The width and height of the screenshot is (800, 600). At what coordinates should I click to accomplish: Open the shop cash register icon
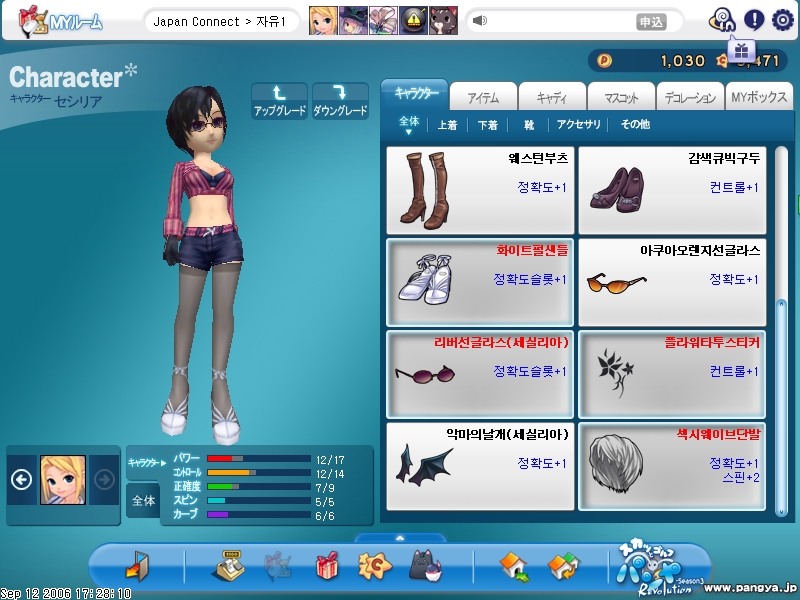click(229, 568)
